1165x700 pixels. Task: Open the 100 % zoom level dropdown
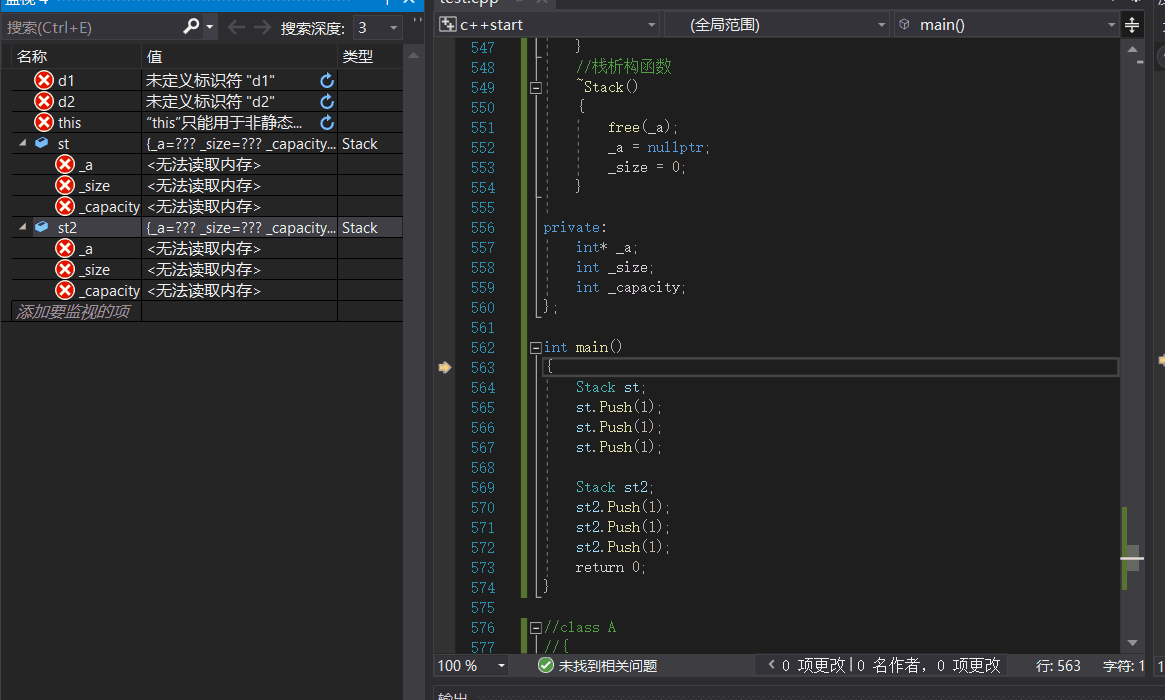(x=501, y=665)
